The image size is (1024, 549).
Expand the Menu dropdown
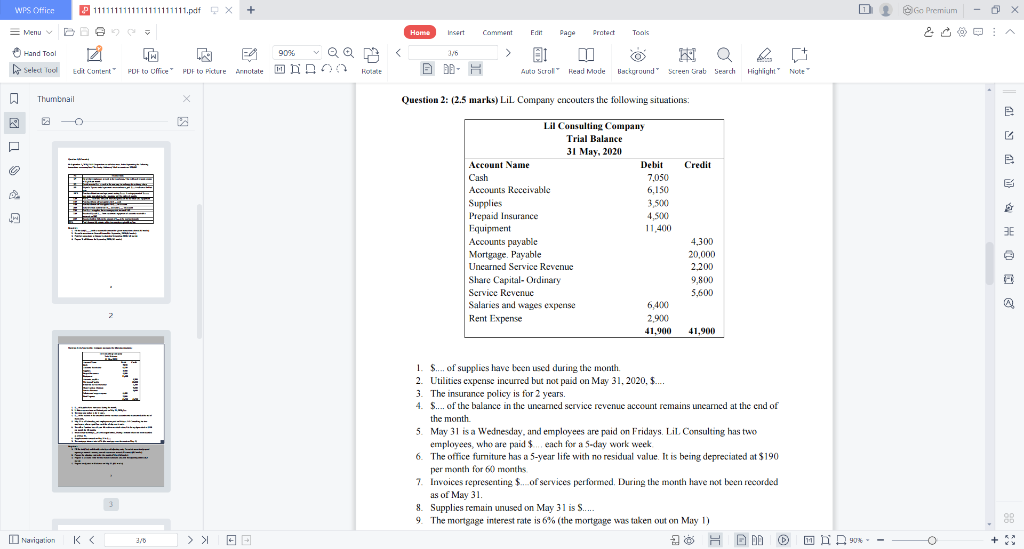pos(31,32)
